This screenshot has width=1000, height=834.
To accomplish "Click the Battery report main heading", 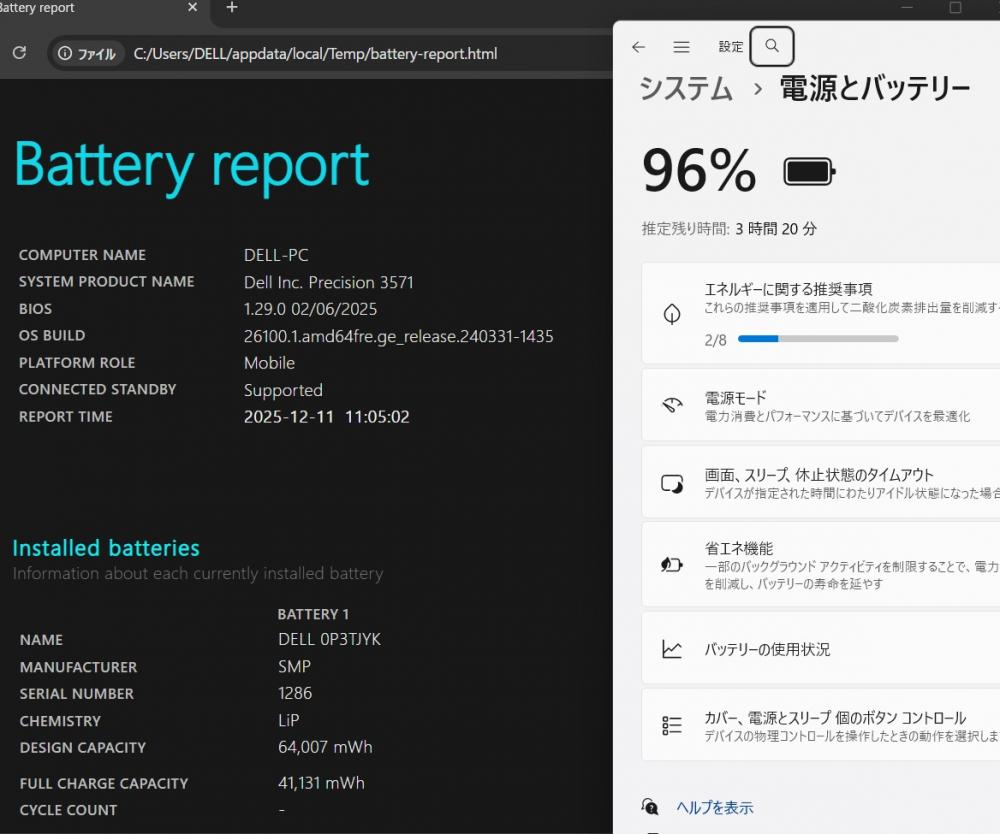I will click(x=192, y=166).
